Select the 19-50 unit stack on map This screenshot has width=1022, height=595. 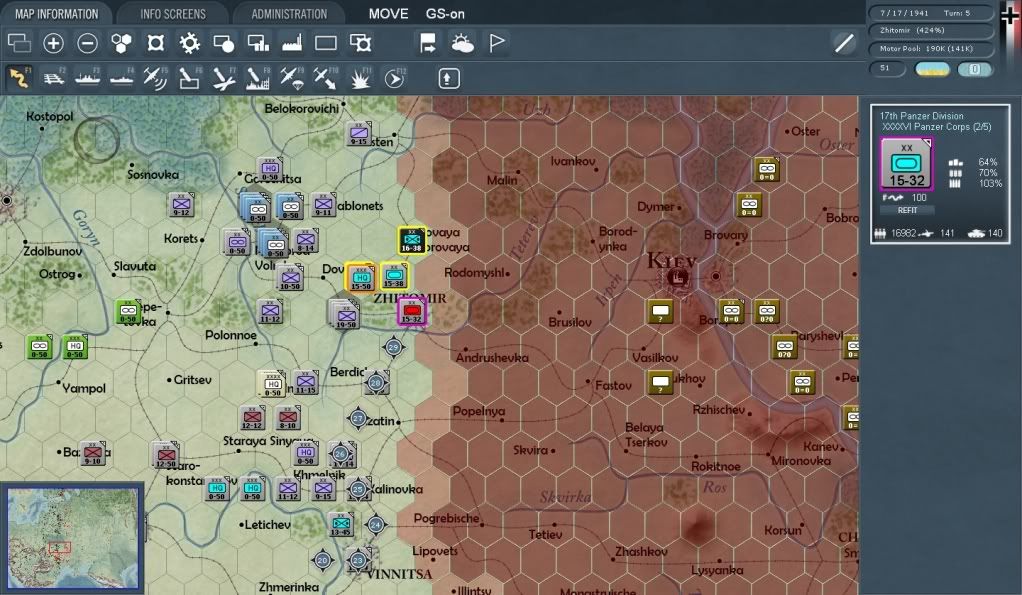coord(345,315)
